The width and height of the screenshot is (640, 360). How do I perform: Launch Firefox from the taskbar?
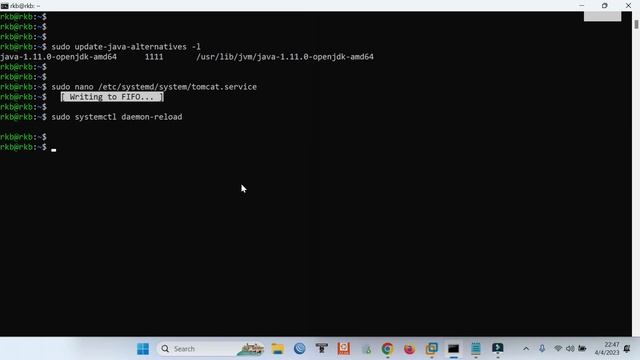[409, 349]
